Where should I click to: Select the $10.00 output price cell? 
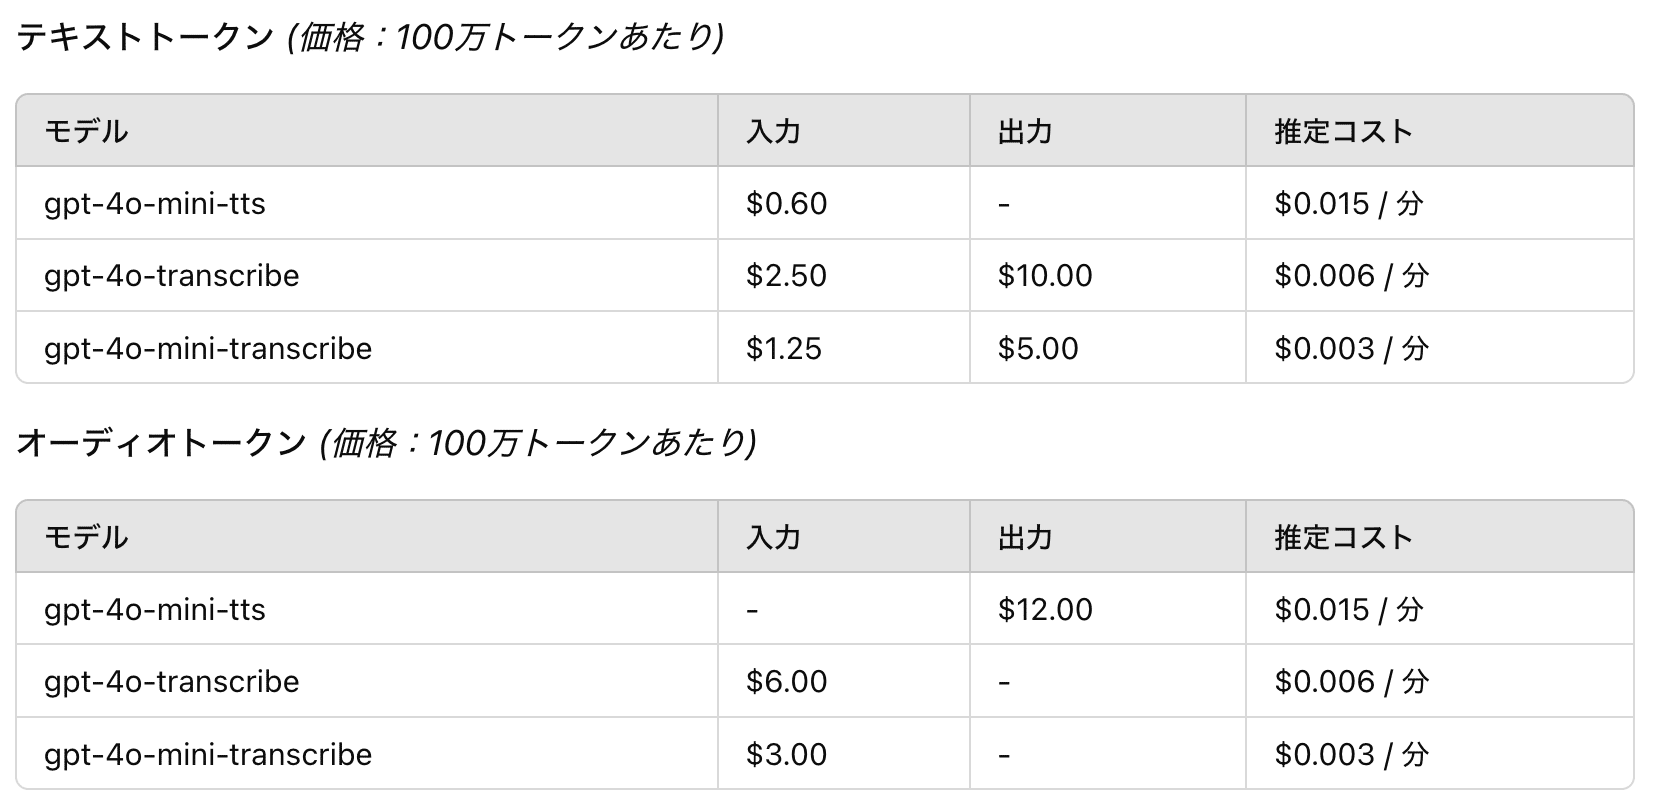(1045, 276)
